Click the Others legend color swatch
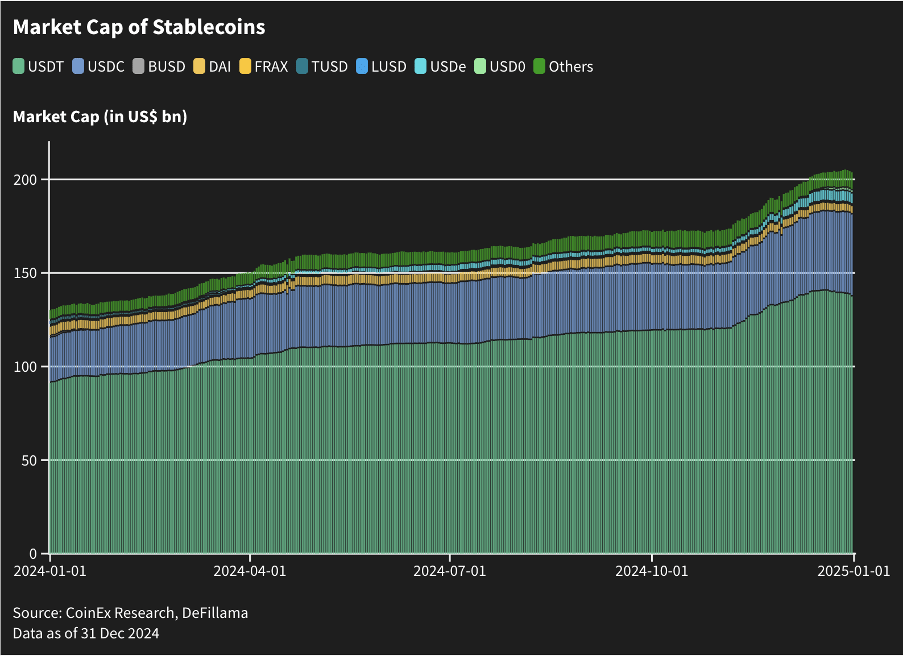Viewport: 904px width, 656px height. pos(539,67)
